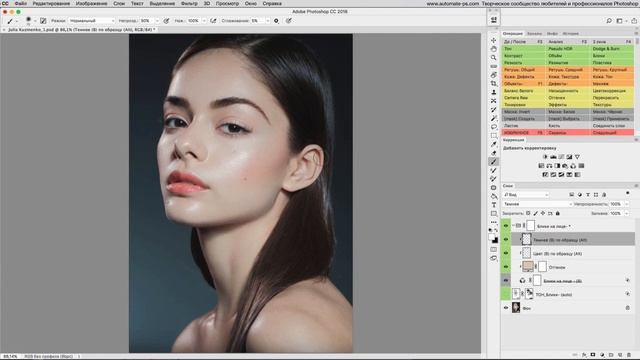Viewport: 640px width, 360px height.
Task: Hide the 'Цвет (B) по образцу' layer
Action: point(506,253)
